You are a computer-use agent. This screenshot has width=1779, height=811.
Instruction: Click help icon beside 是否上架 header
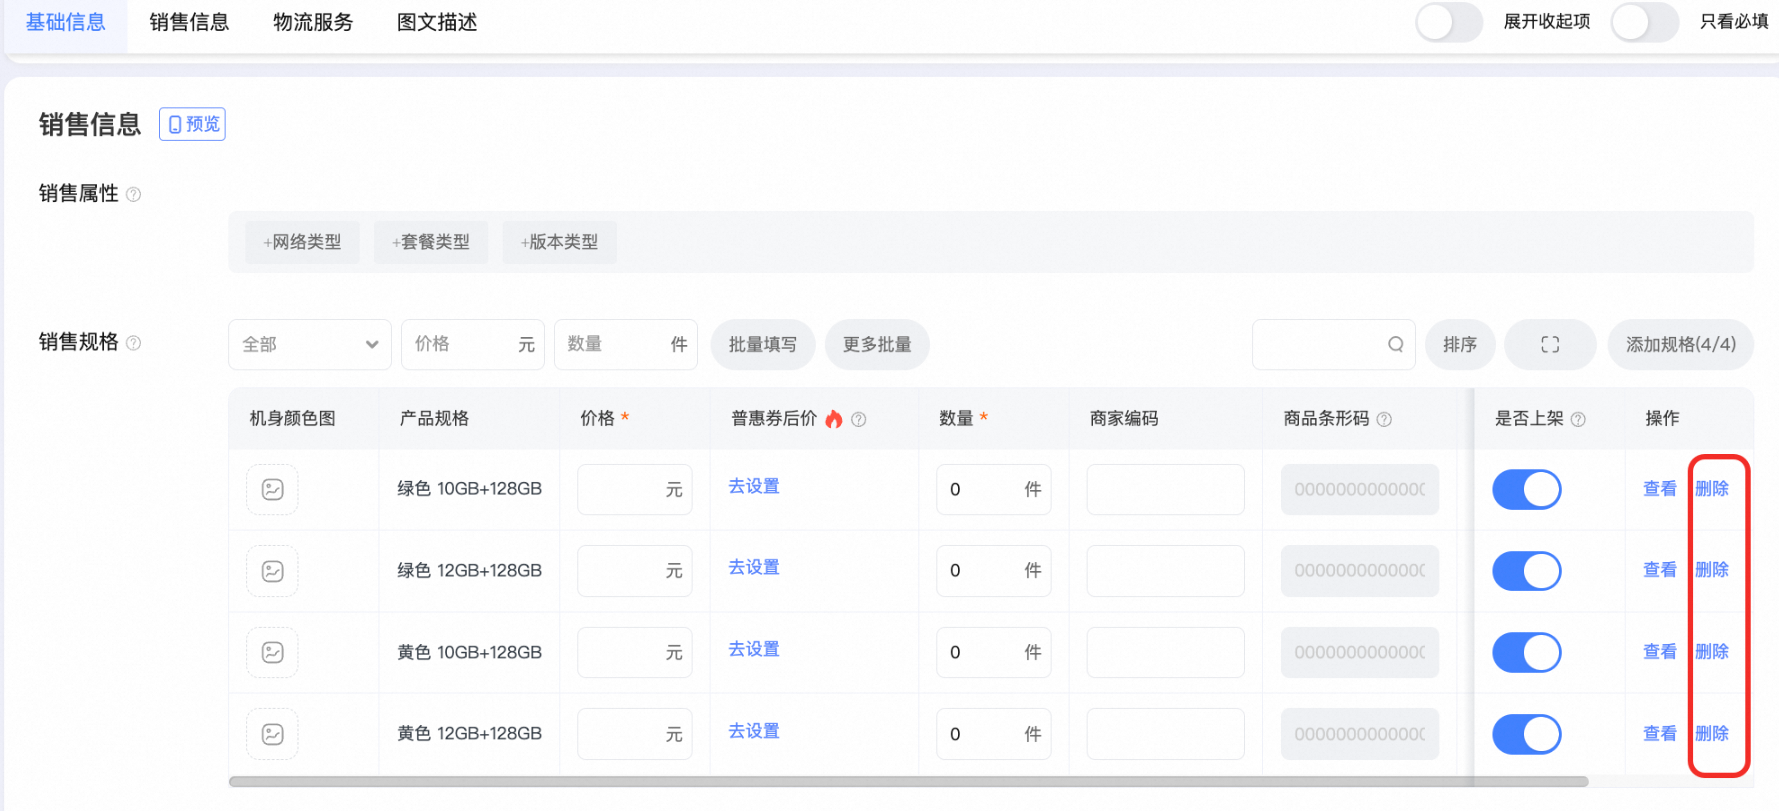click(x=1578, y=419)
